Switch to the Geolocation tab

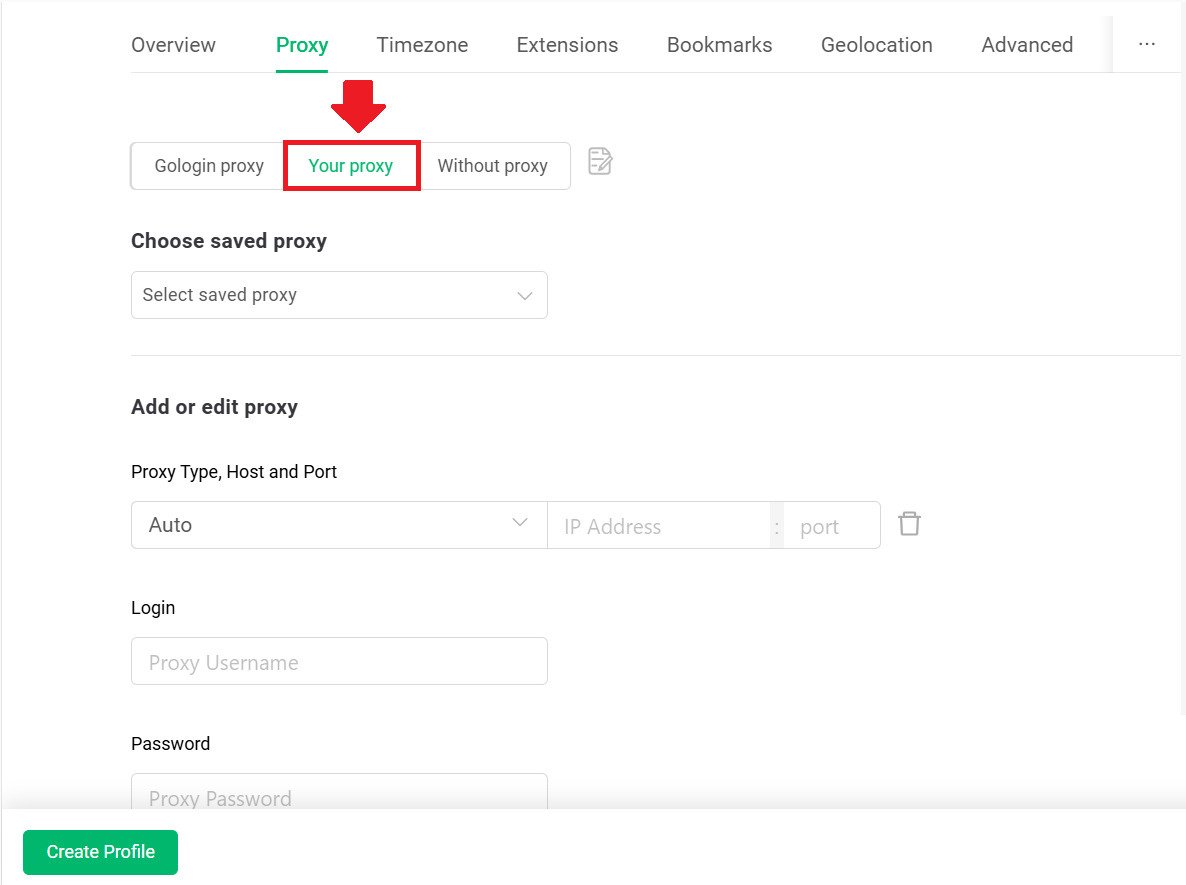[877, 45]
